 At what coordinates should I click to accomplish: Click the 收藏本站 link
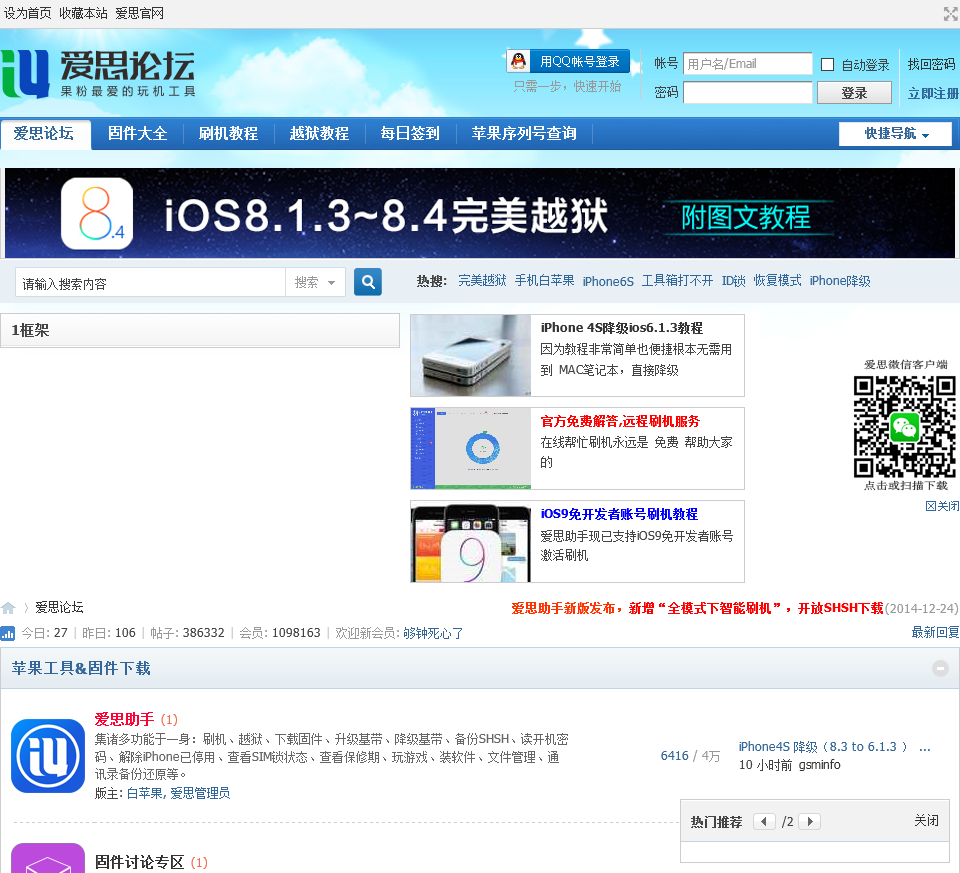[83, 13]
